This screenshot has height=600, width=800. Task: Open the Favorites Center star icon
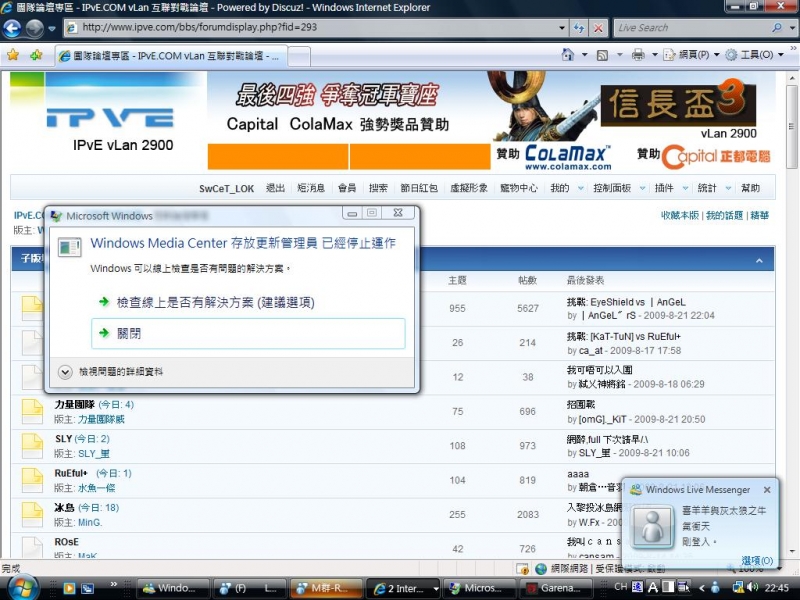pyautogui.click(x=13, y=55)
